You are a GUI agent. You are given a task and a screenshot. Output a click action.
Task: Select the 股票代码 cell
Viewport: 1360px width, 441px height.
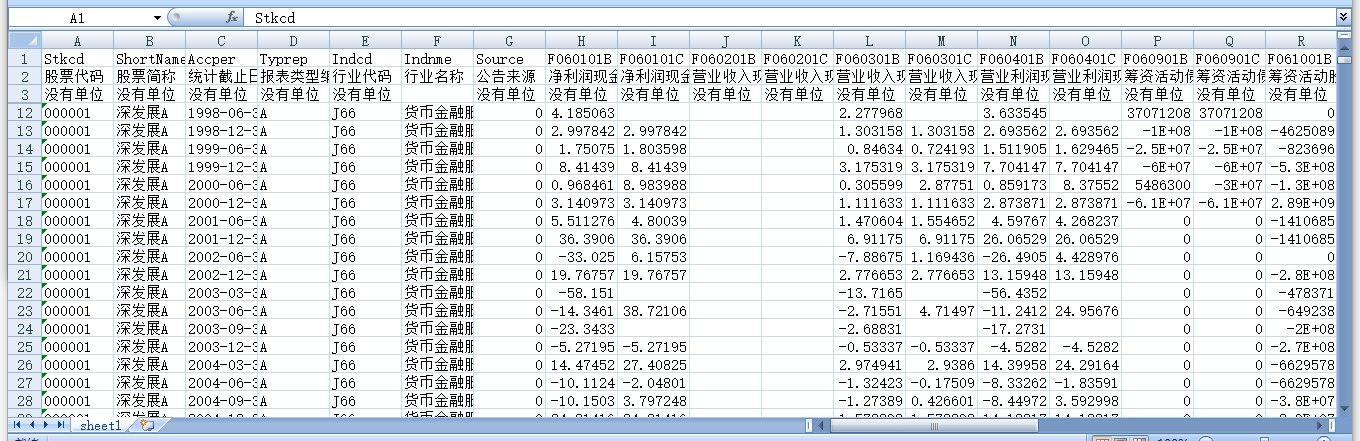tap(77, 77)
